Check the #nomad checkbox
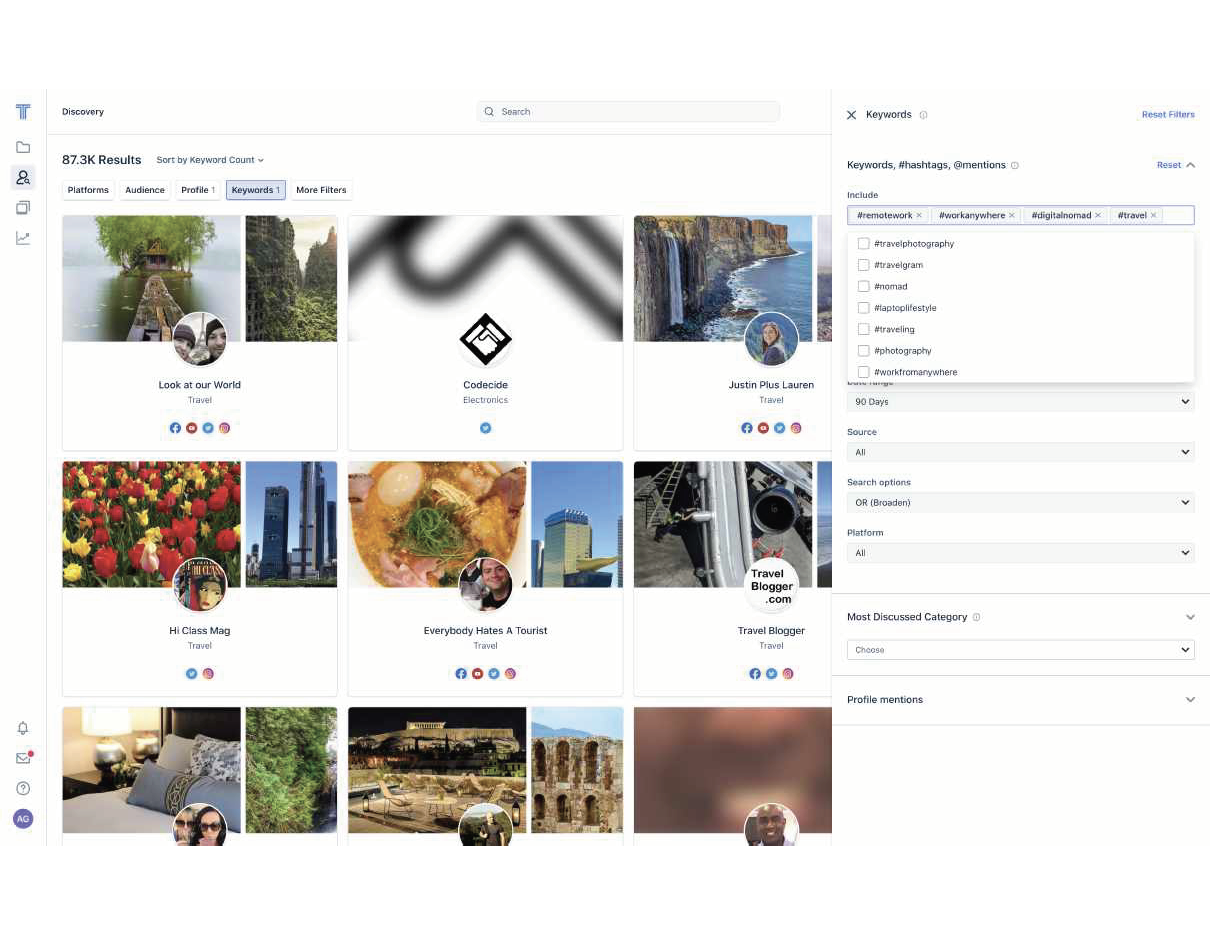 [x=864, y=286]
